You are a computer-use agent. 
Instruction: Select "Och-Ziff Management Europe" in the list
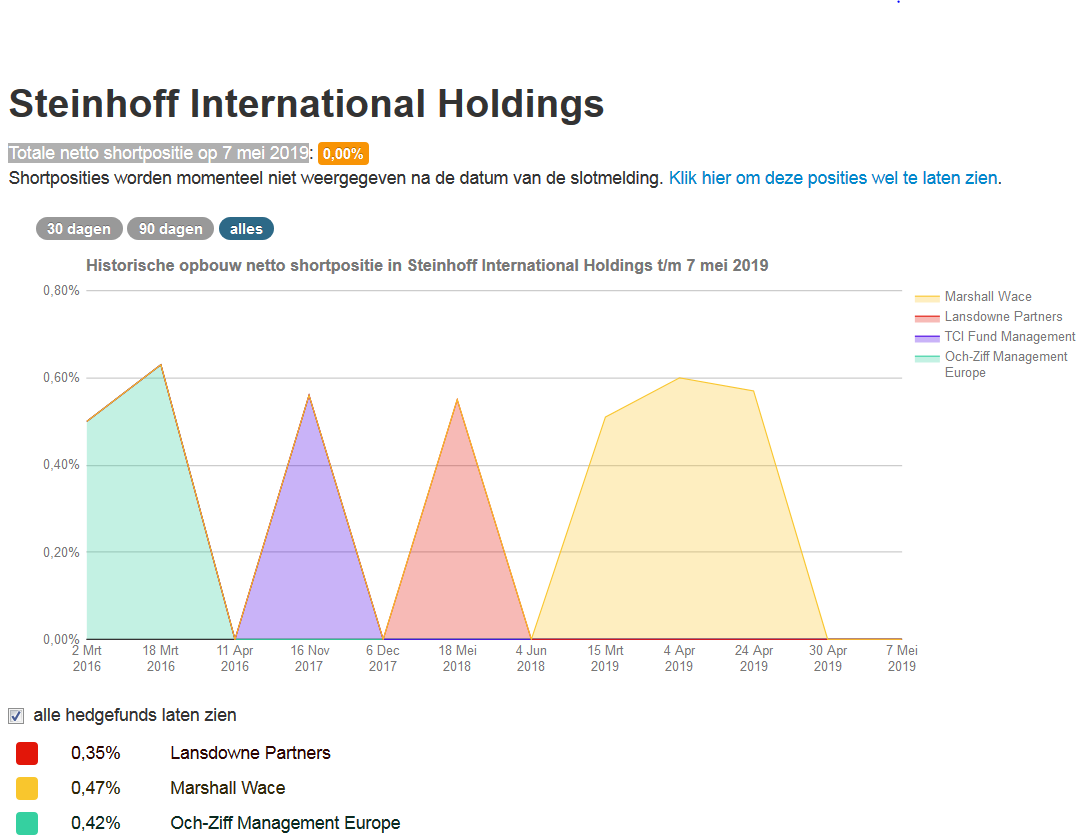click(286, 823)
